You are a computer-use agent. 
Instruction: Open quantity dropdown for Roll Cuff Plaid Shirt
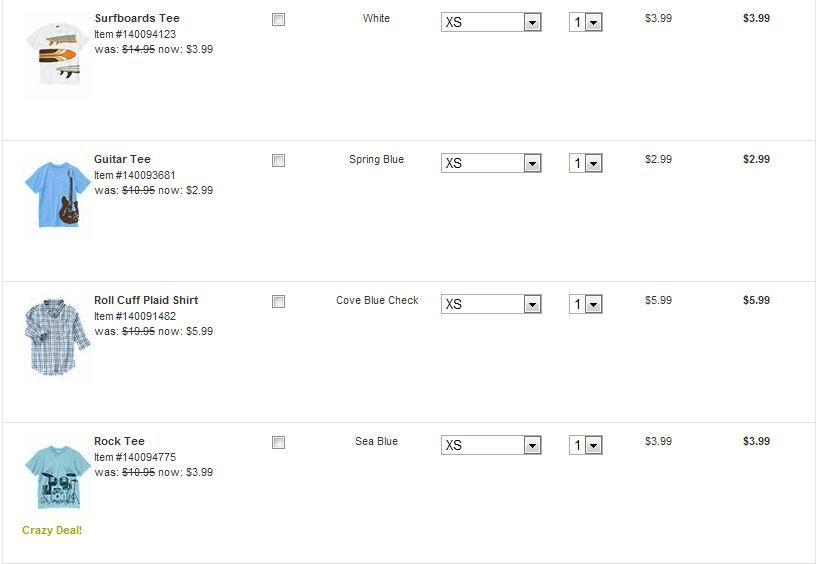586,304
